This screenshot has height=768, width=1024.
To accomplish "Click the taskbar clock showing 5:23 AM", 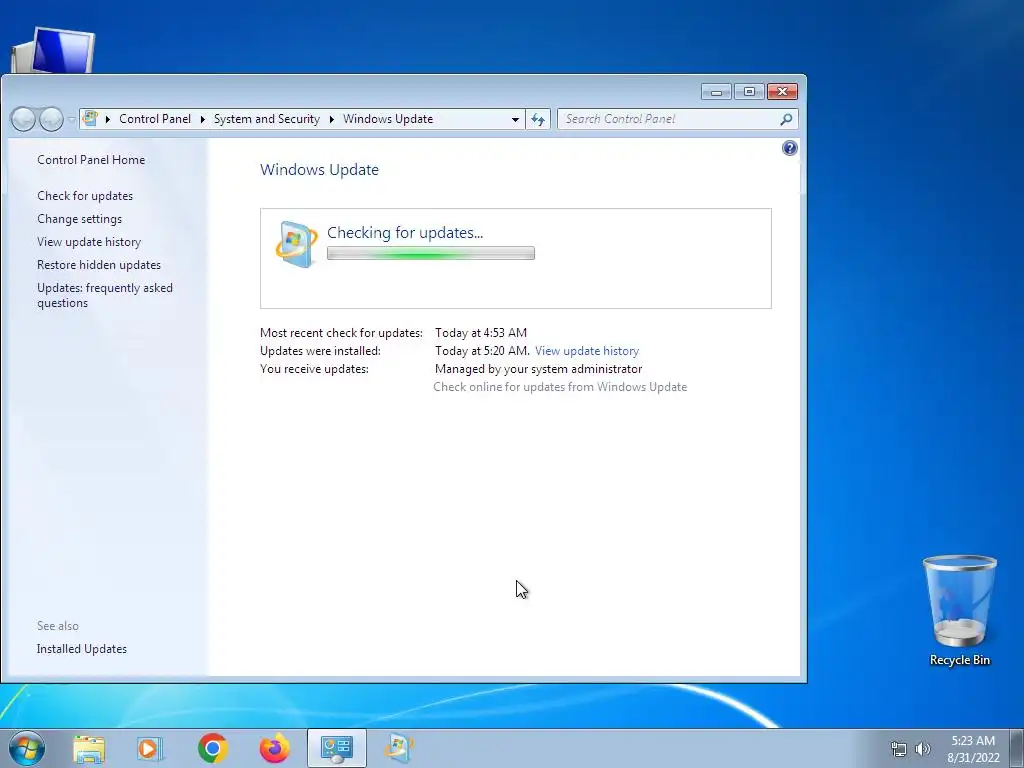I will (x=973, y=749).
